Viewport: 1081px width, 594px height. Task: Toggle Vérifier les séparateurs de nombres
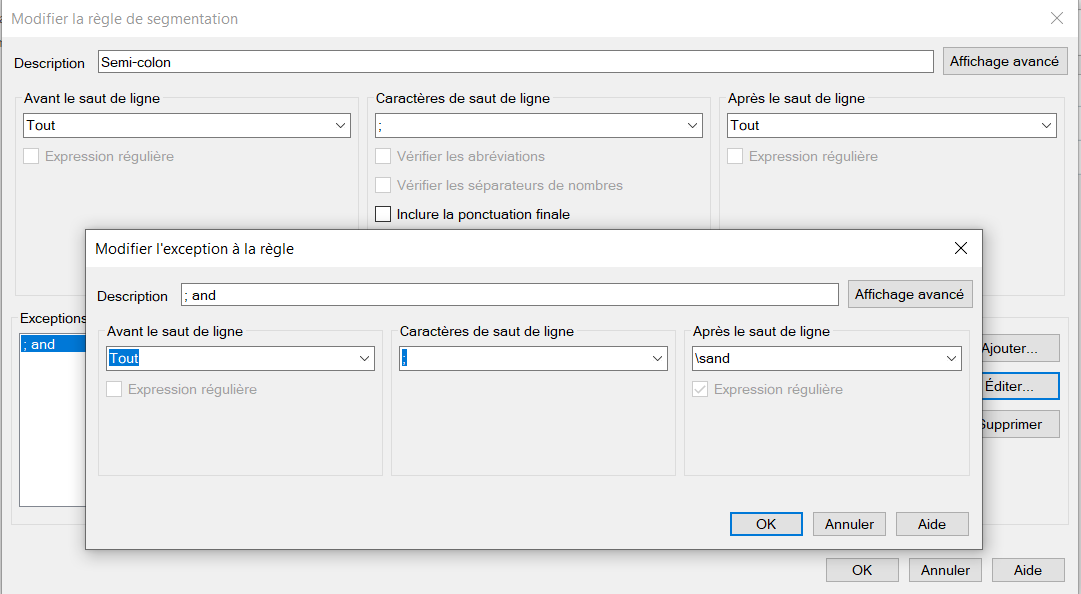383,185
